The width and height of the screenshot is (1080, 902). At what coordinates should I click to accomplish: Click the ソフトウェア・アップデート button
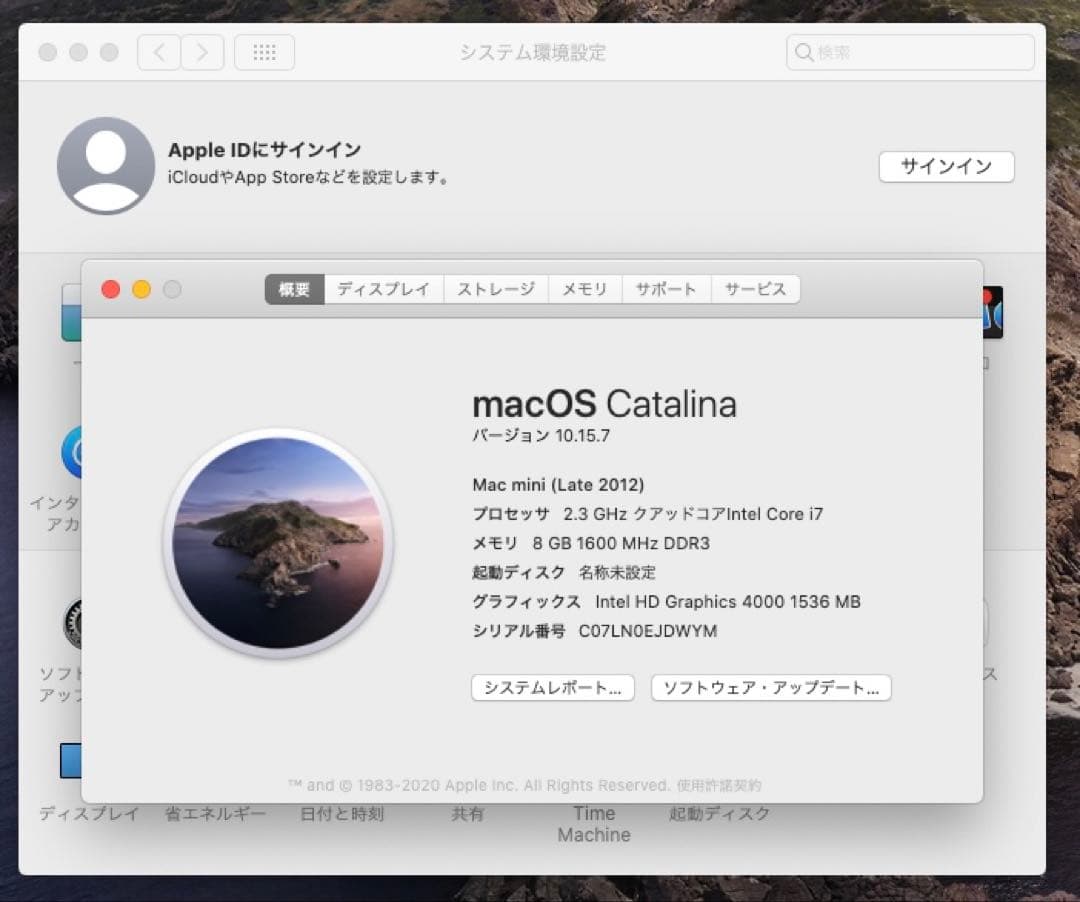coord(771,688)
